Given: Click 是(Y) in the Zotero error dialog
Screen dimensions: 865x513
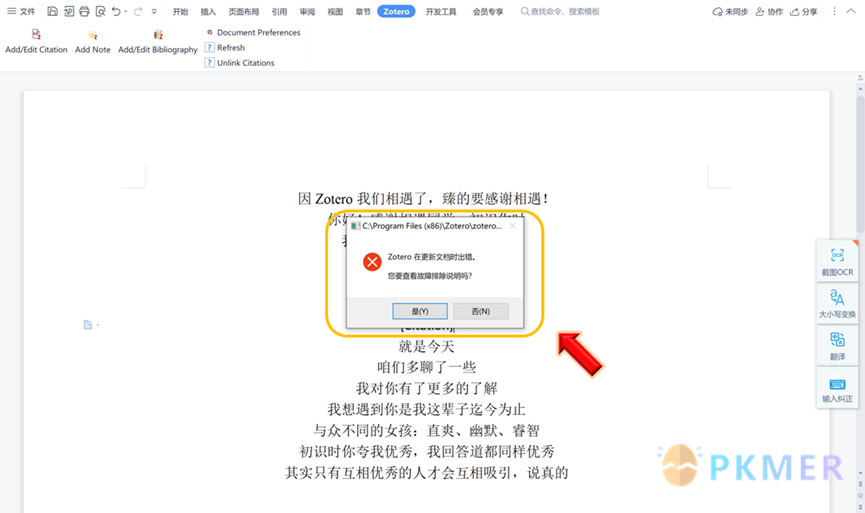Looking at the screenshot, I should tap(420, 311).
